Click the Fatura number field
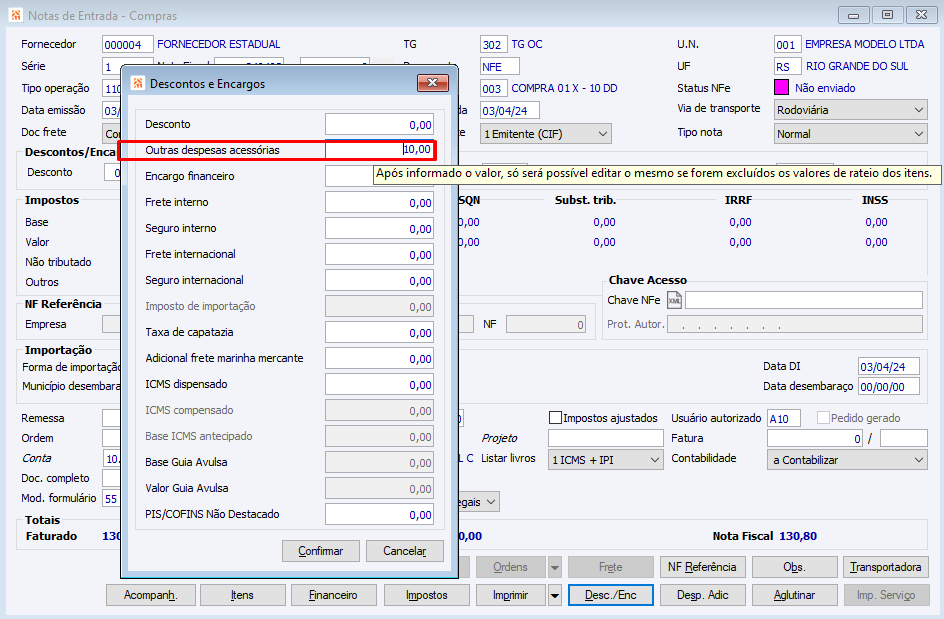The image size is (944, 619). [x=815, y=438]
